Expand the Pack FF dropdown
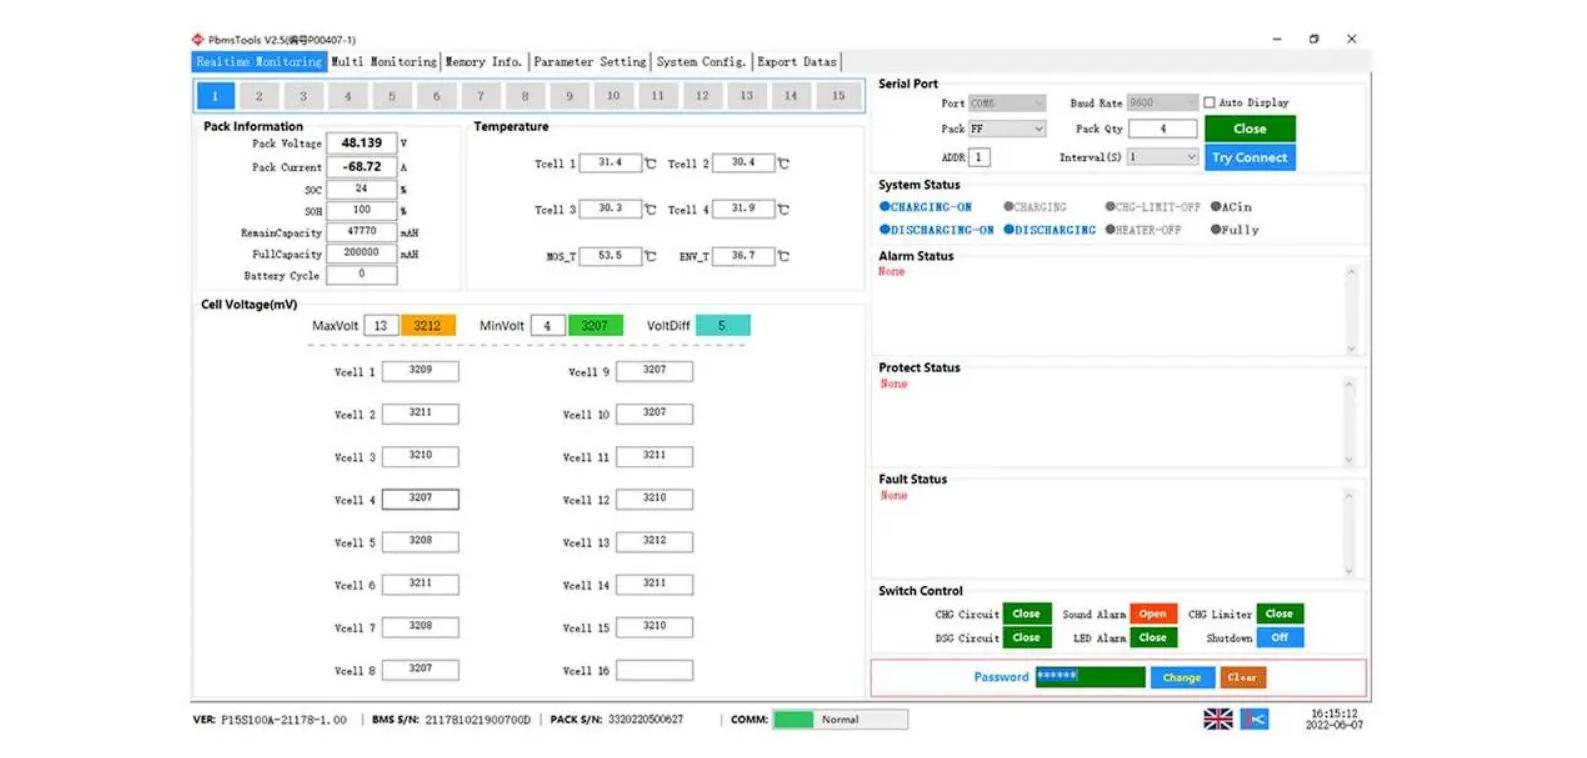 (1007, 129)
